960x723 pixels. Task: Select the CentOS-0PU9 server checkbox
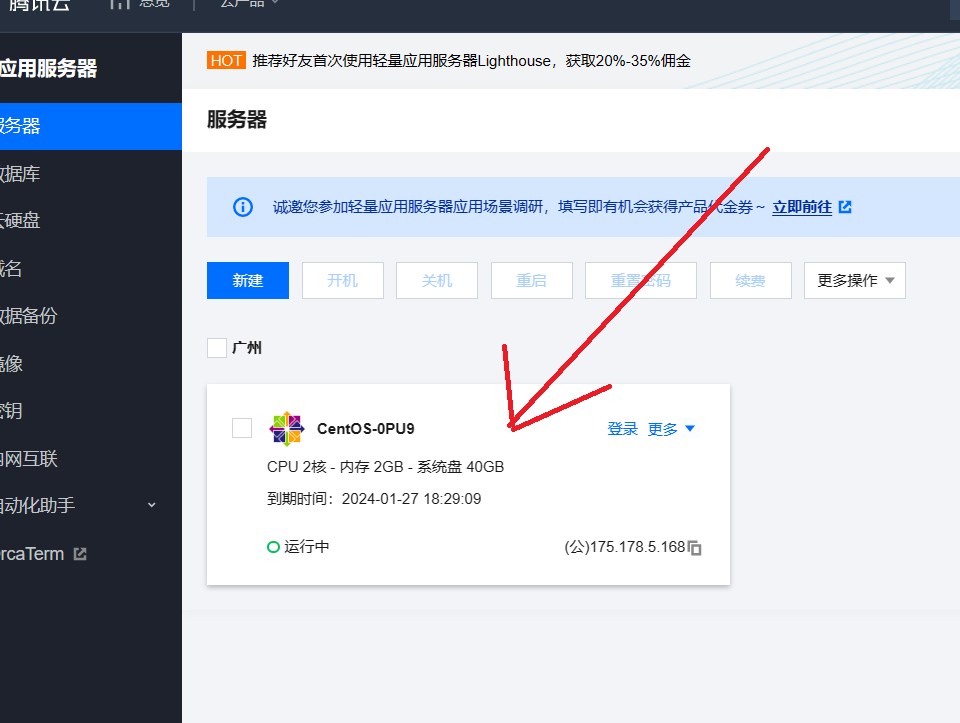242,428
